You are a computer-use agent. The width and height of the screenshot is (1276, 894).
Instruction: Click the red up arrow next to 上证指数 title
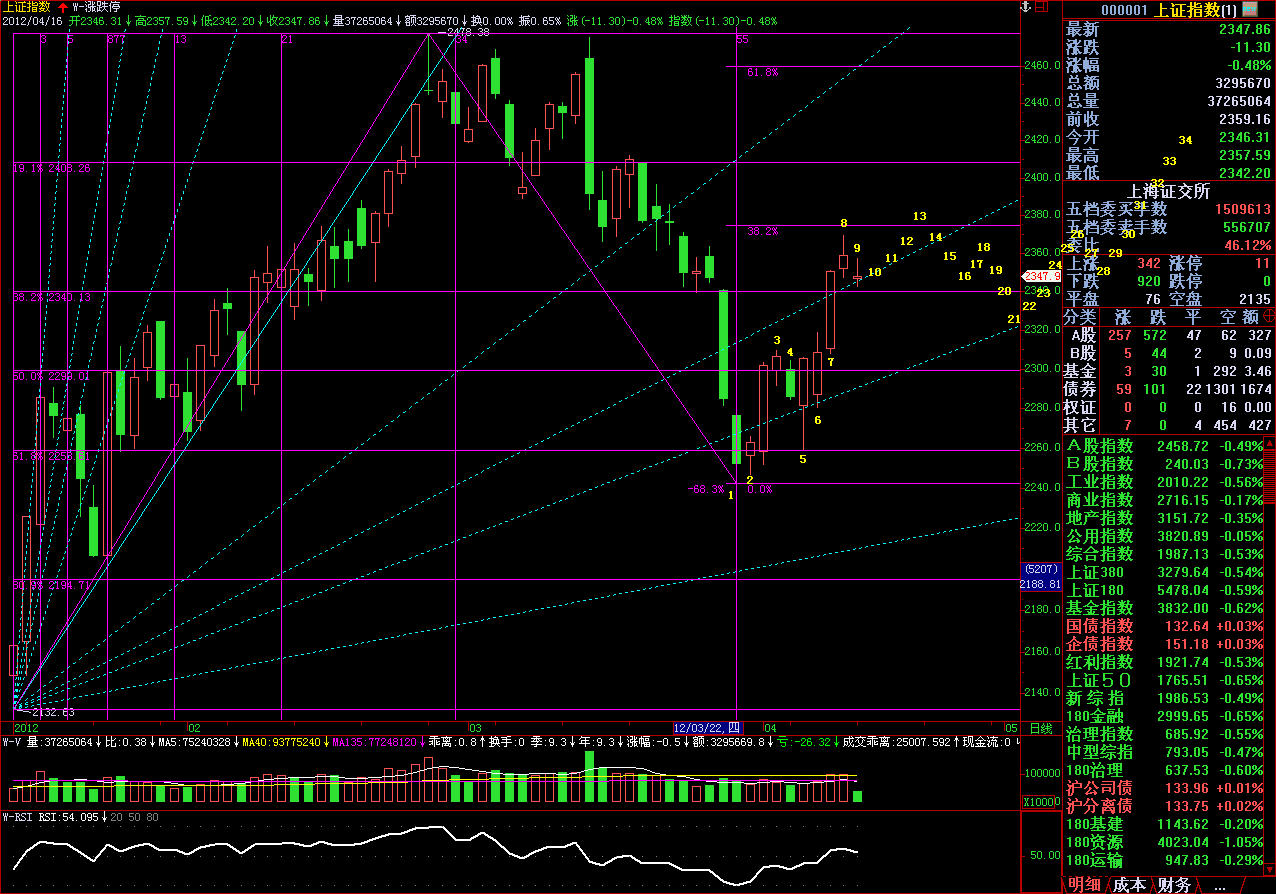(62, 7)
